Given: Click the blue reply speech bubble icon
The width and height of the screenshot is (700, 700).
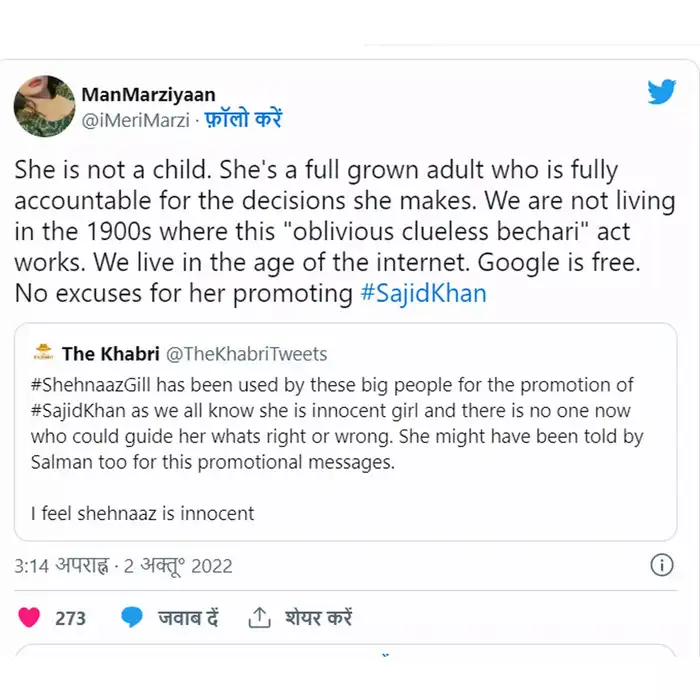Looking at the screenshot, I should pyautogui.click(x=132, y=617).
